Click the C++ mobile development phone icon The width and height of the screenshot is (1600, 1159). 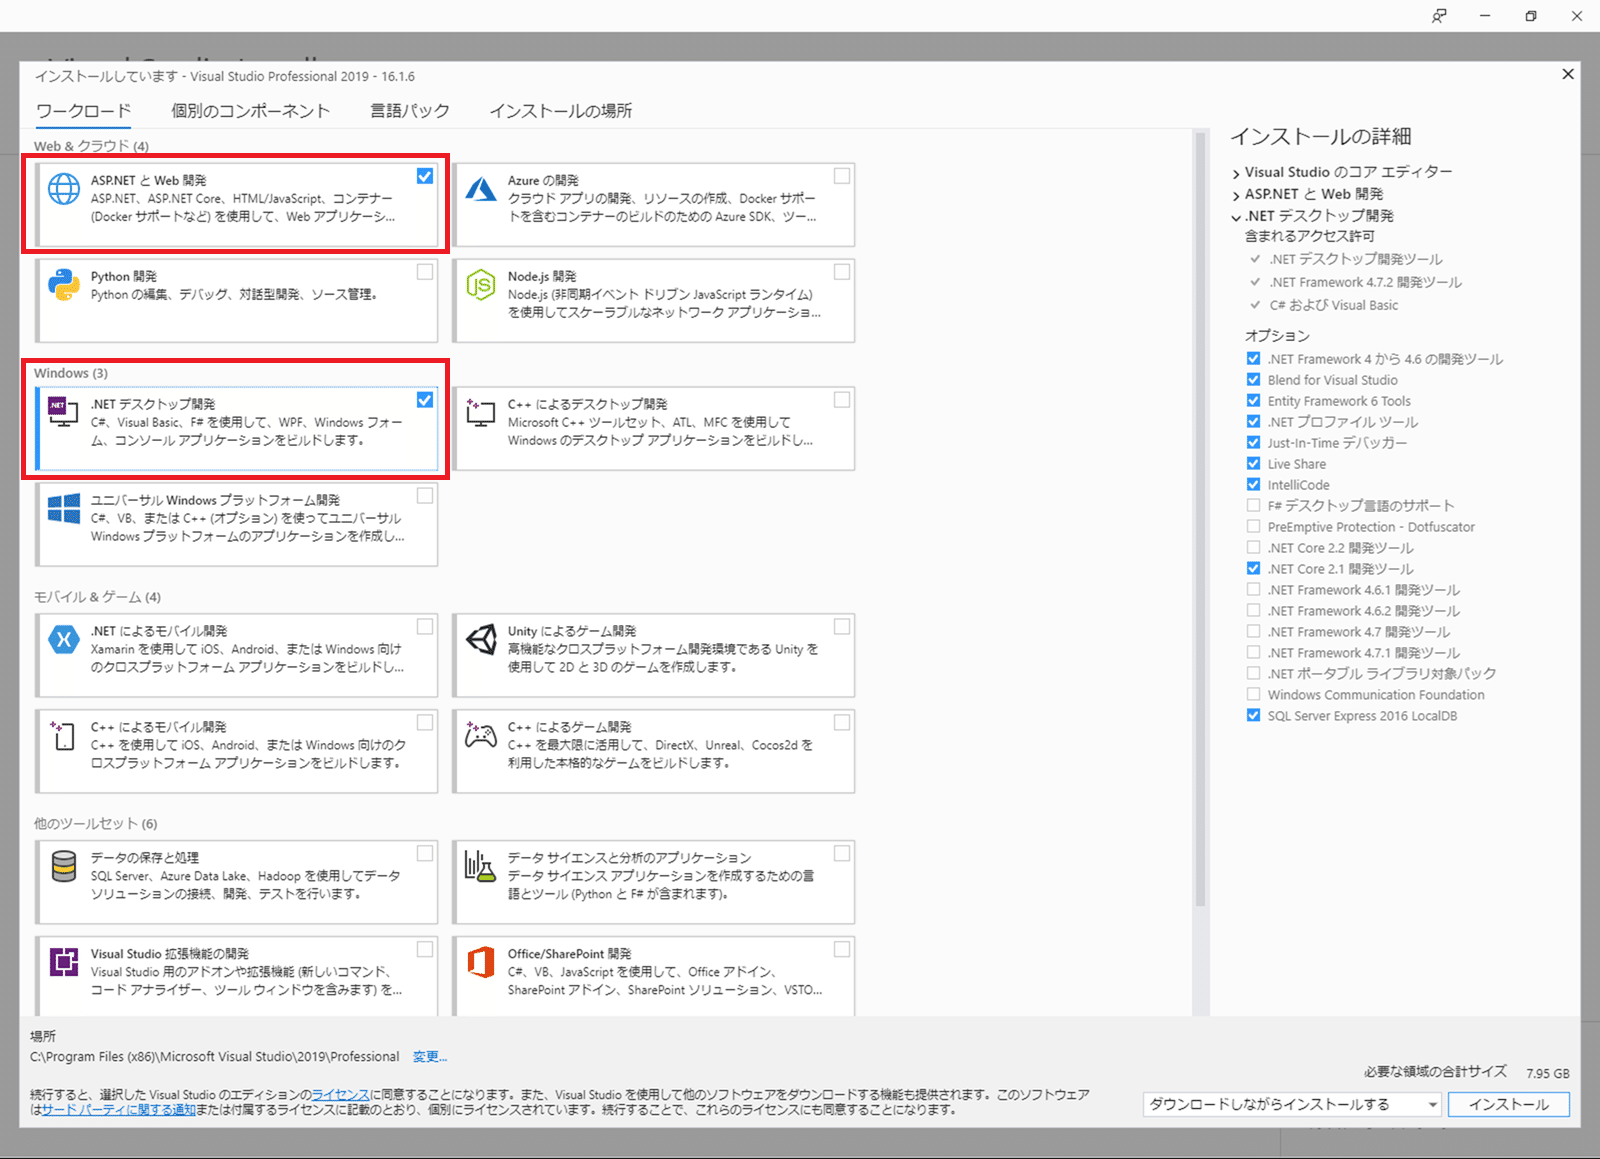point(63,736)
